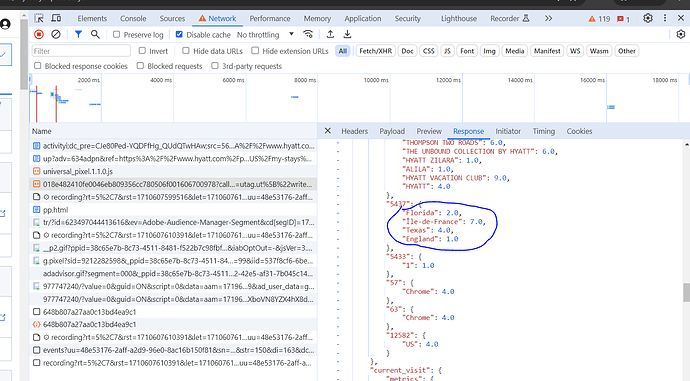Screen dimensions: 690x381
Task: Stop recording network log
Action: (39, 34)
